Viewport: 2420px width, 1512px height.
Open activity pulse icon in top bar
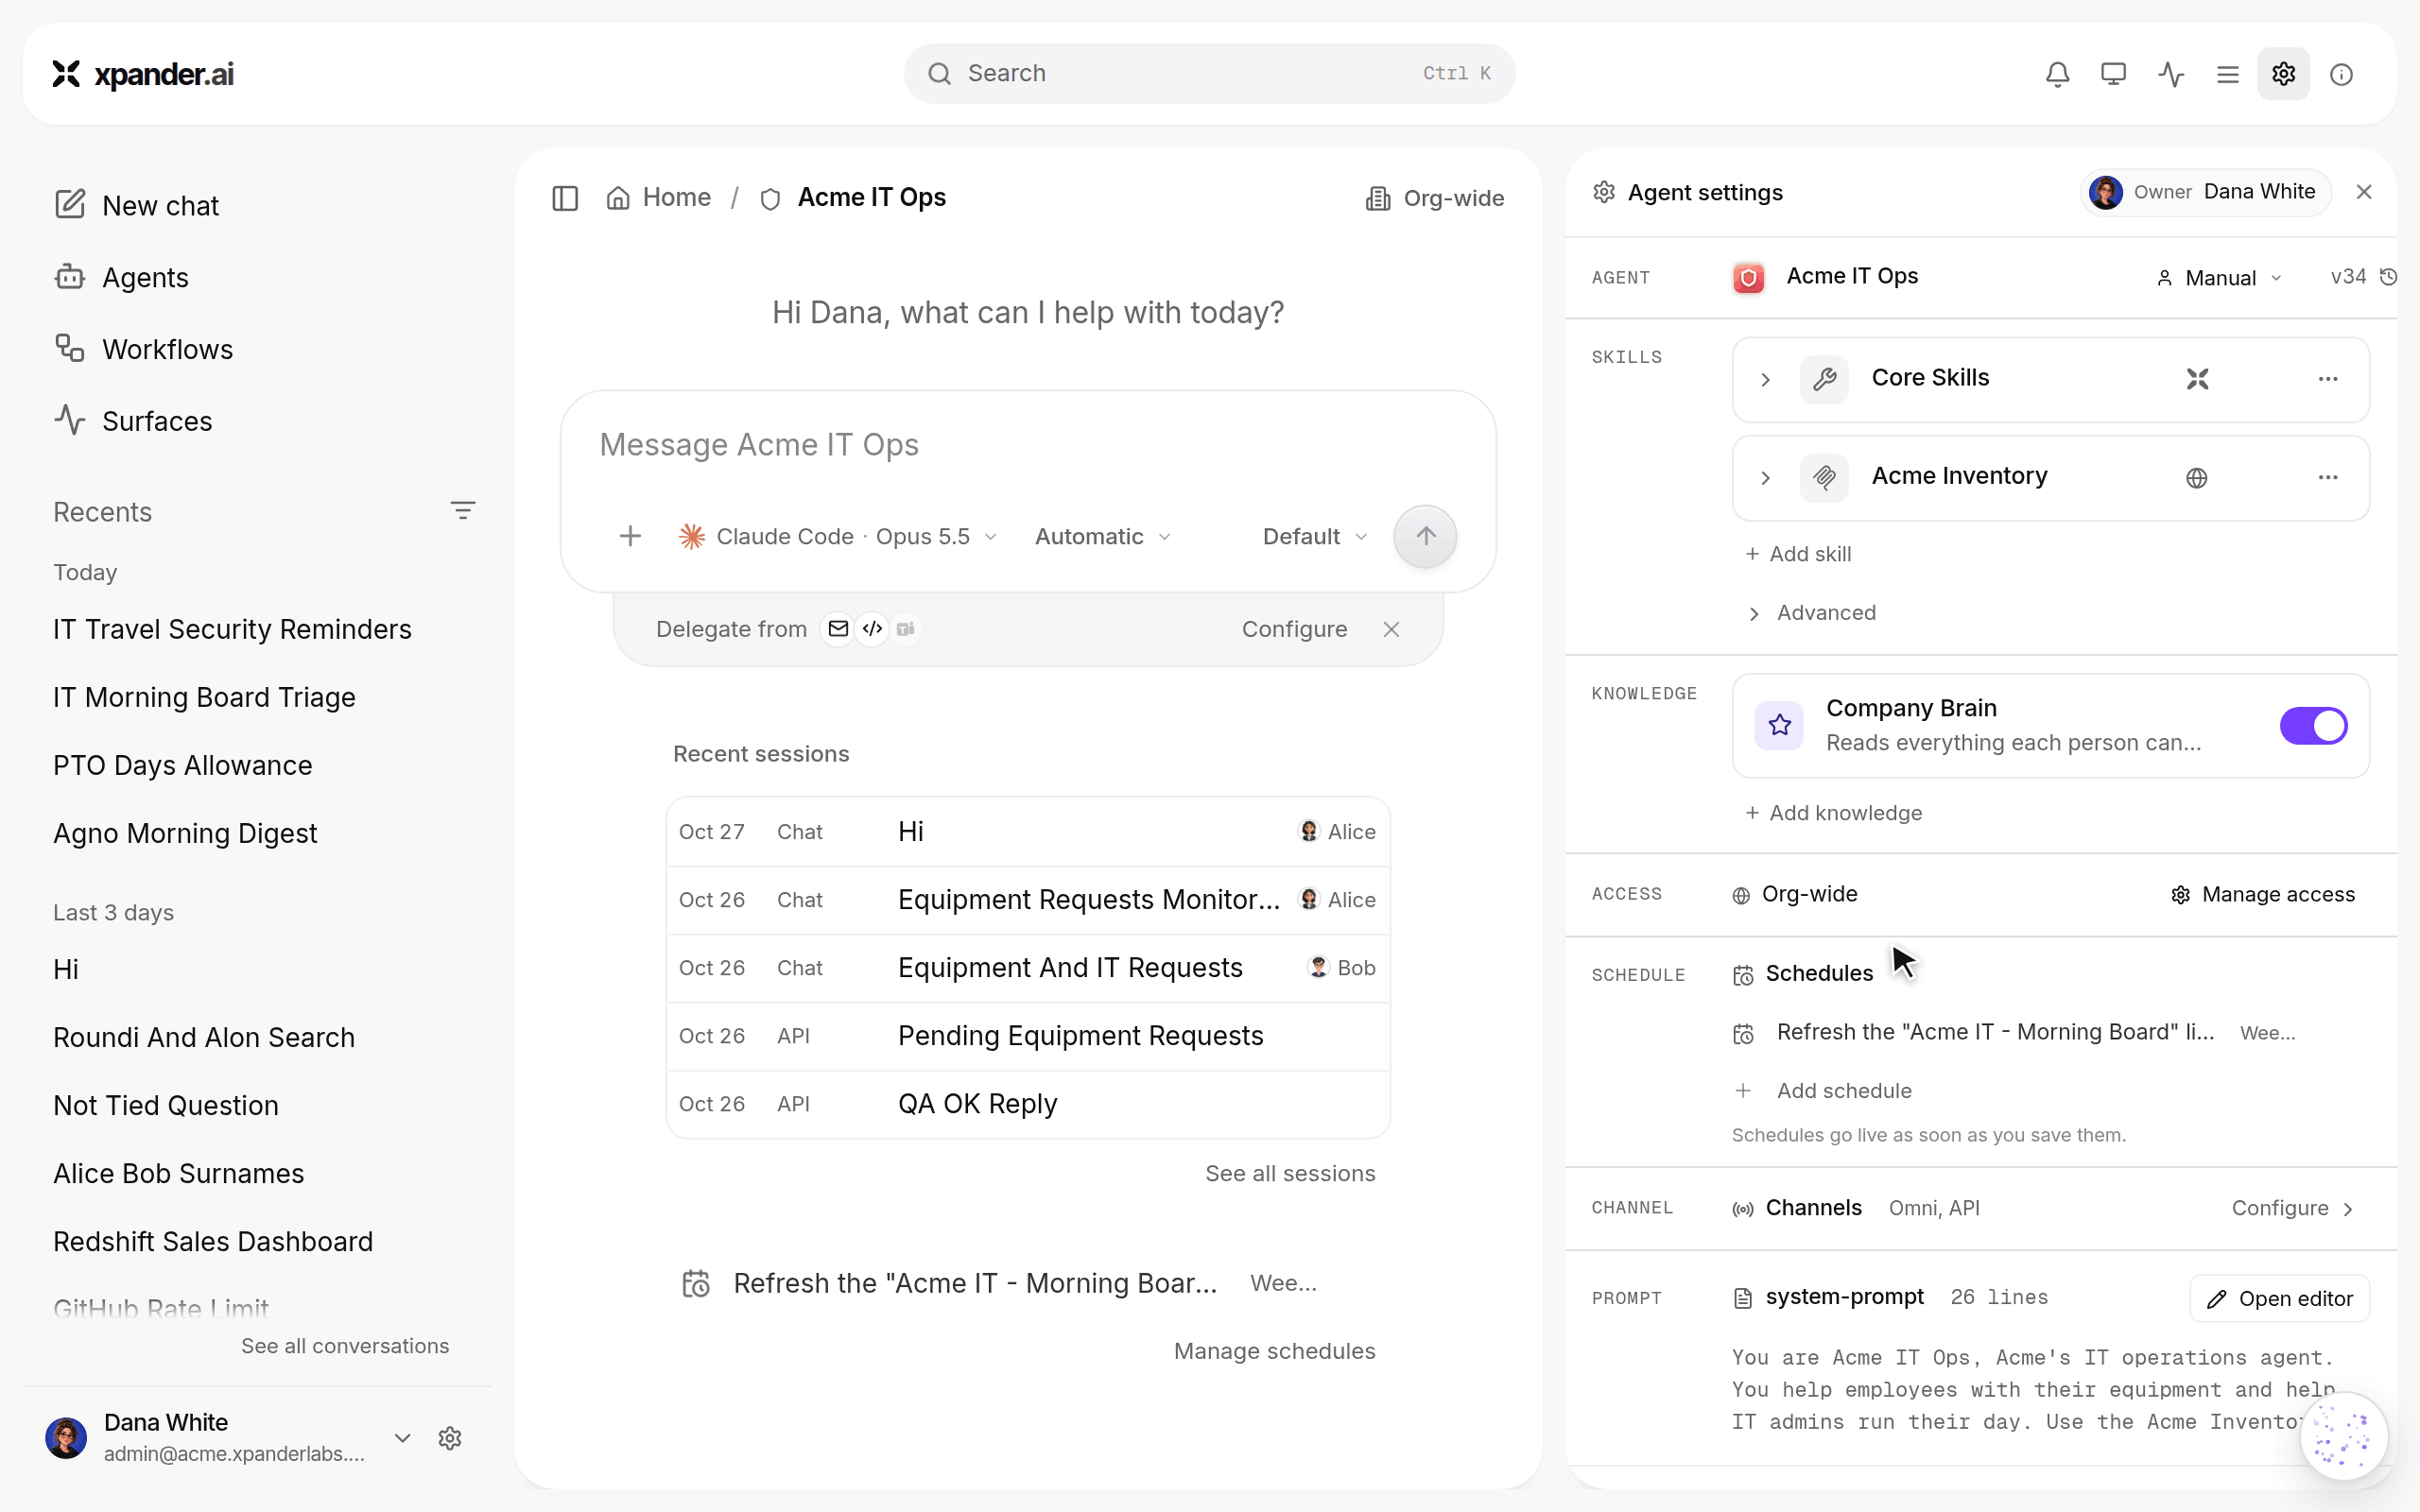[2170, 74]
